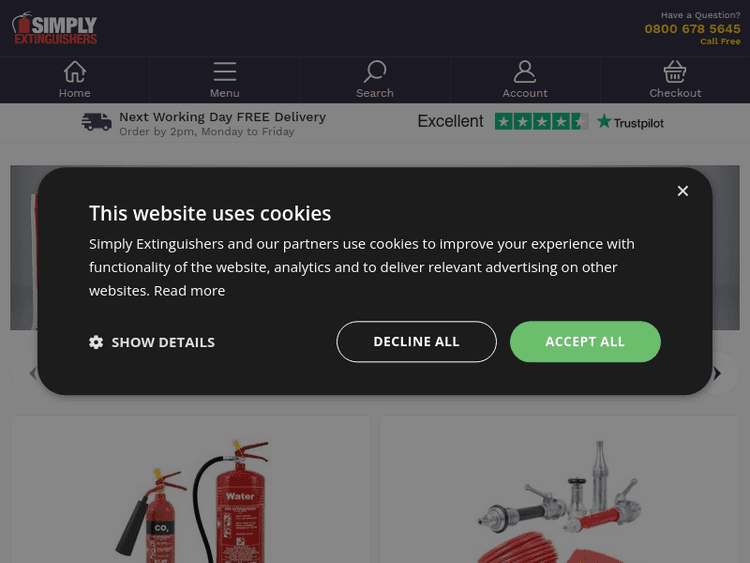This screenshot has height=563, width=750.
Task: Click the gear icon beside Show Details
Action: [x=96, y=342]
